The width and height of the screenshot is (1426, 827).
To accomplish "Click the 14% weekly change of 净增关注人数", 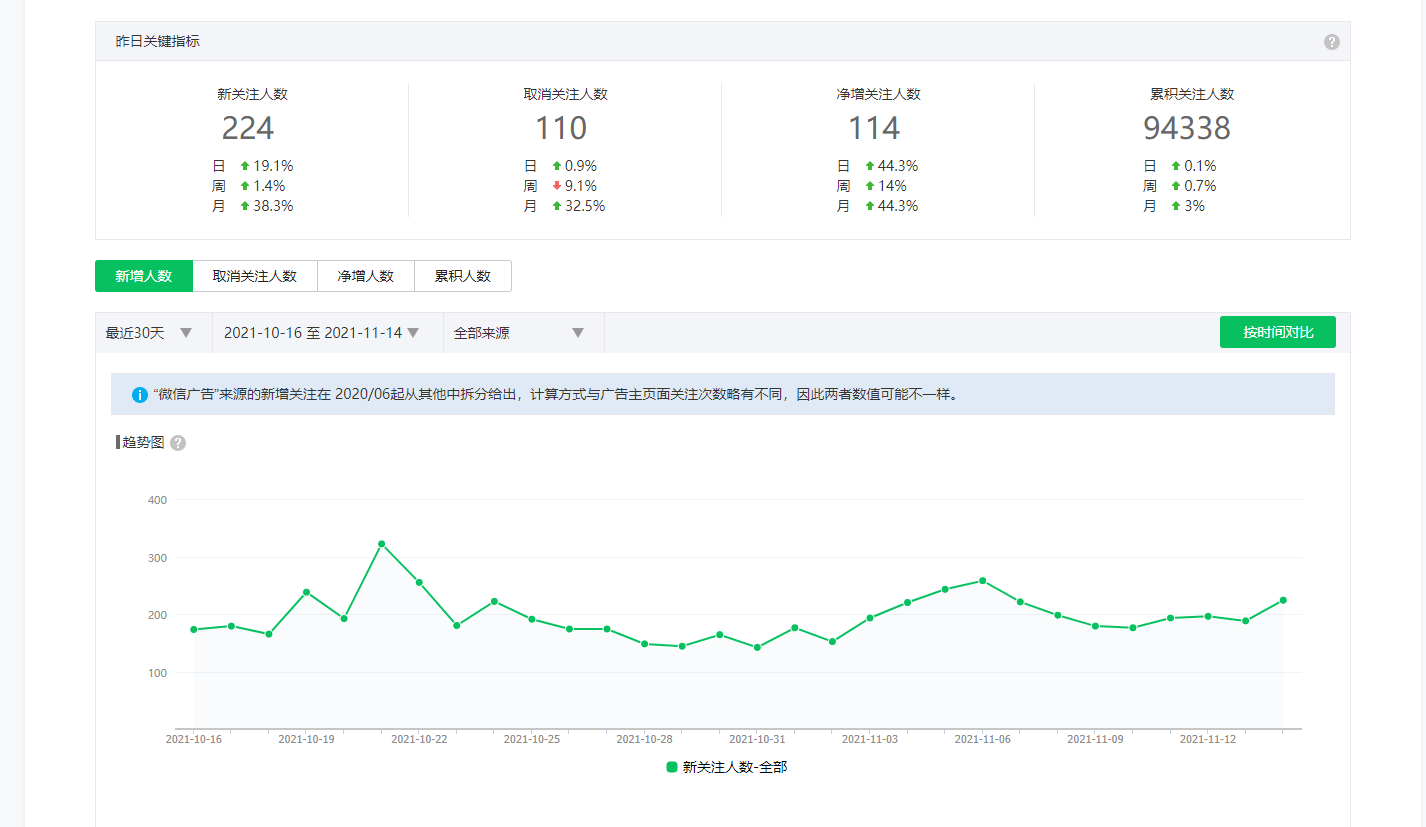I will tap(893, 186).
